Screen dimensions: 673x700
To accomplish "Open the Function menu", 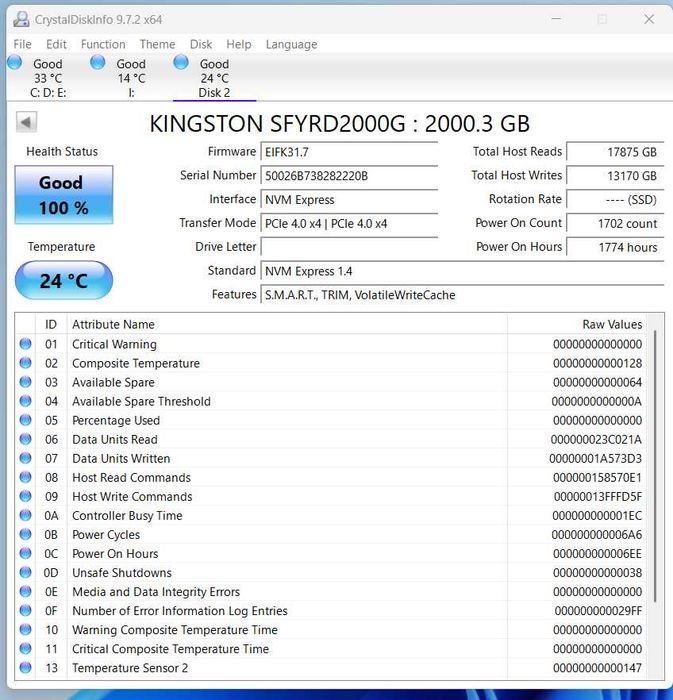I will pyautogui.click(x=103, y=44).
